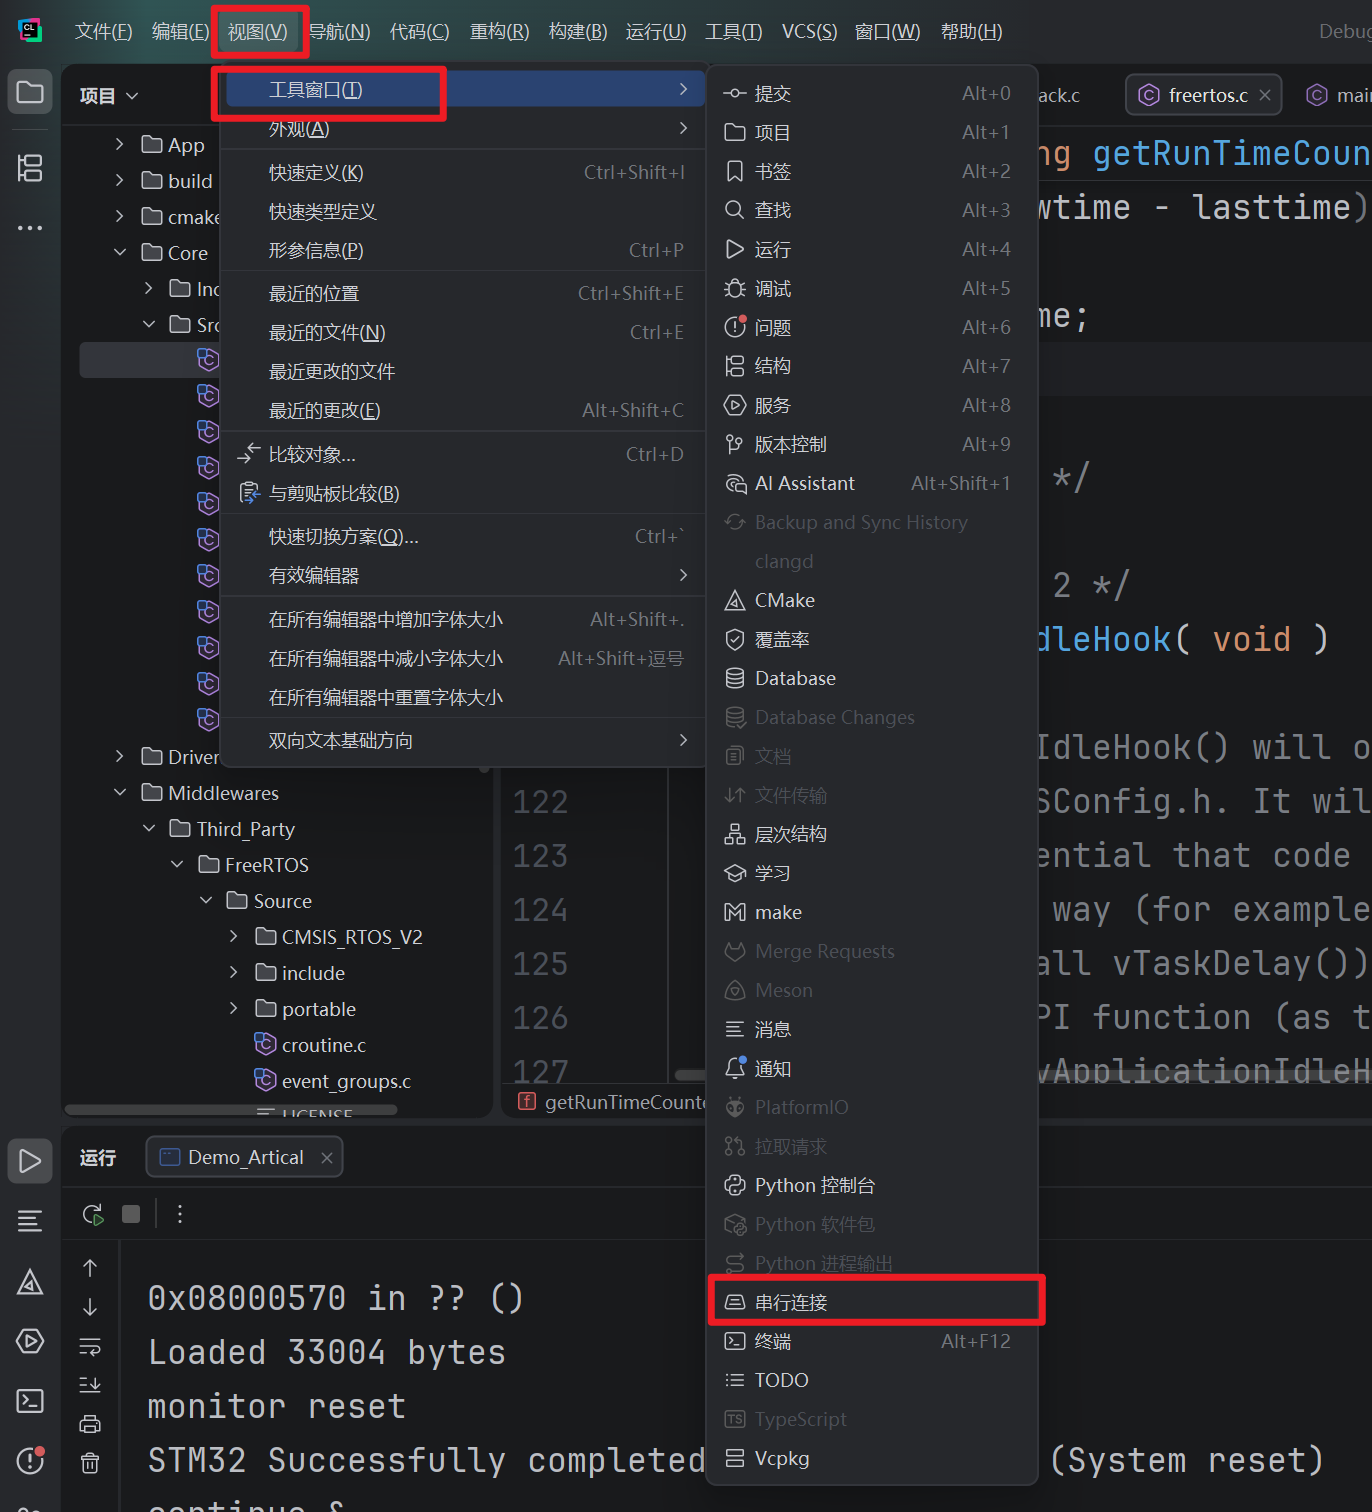Click the Stop icon in Run panel
Viewport: 1372px width, 1512px height.
pyautogui.click(x=131, y=1214)
